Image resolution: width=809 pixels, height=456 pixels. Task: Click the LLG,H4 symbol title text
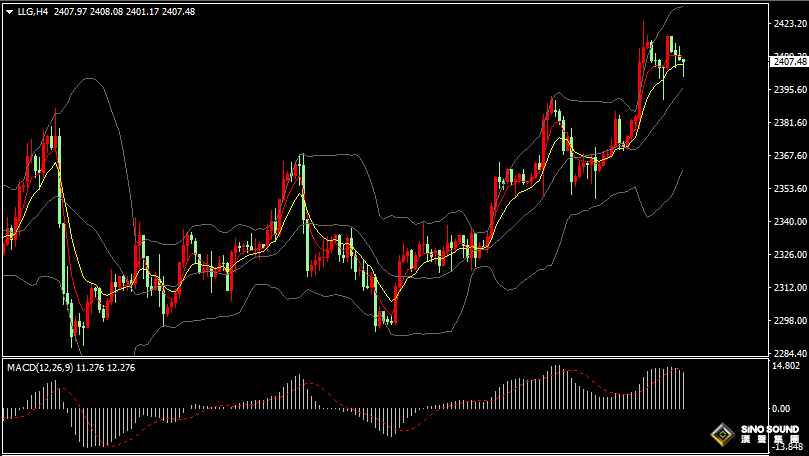[x=31, y=12]
